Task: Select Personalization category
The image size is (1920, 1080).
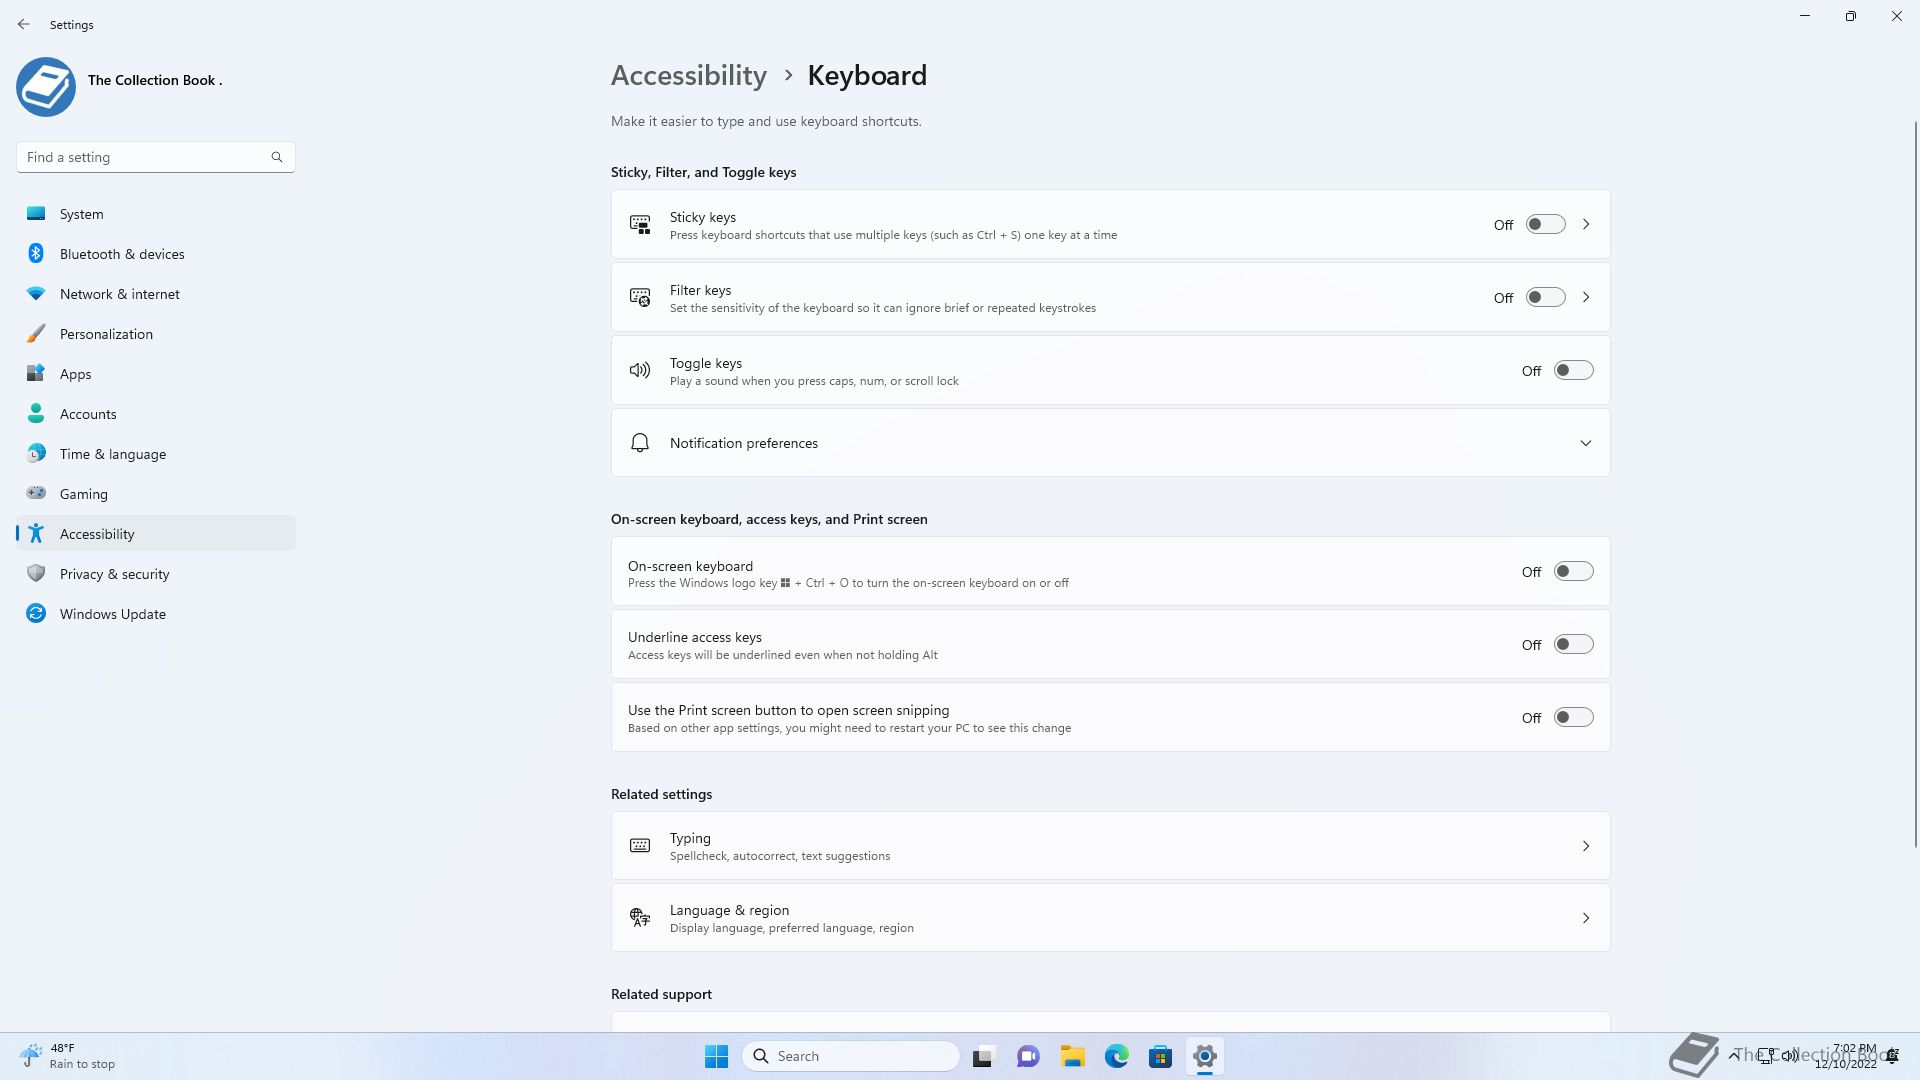Action: click(x=156, y=333)
